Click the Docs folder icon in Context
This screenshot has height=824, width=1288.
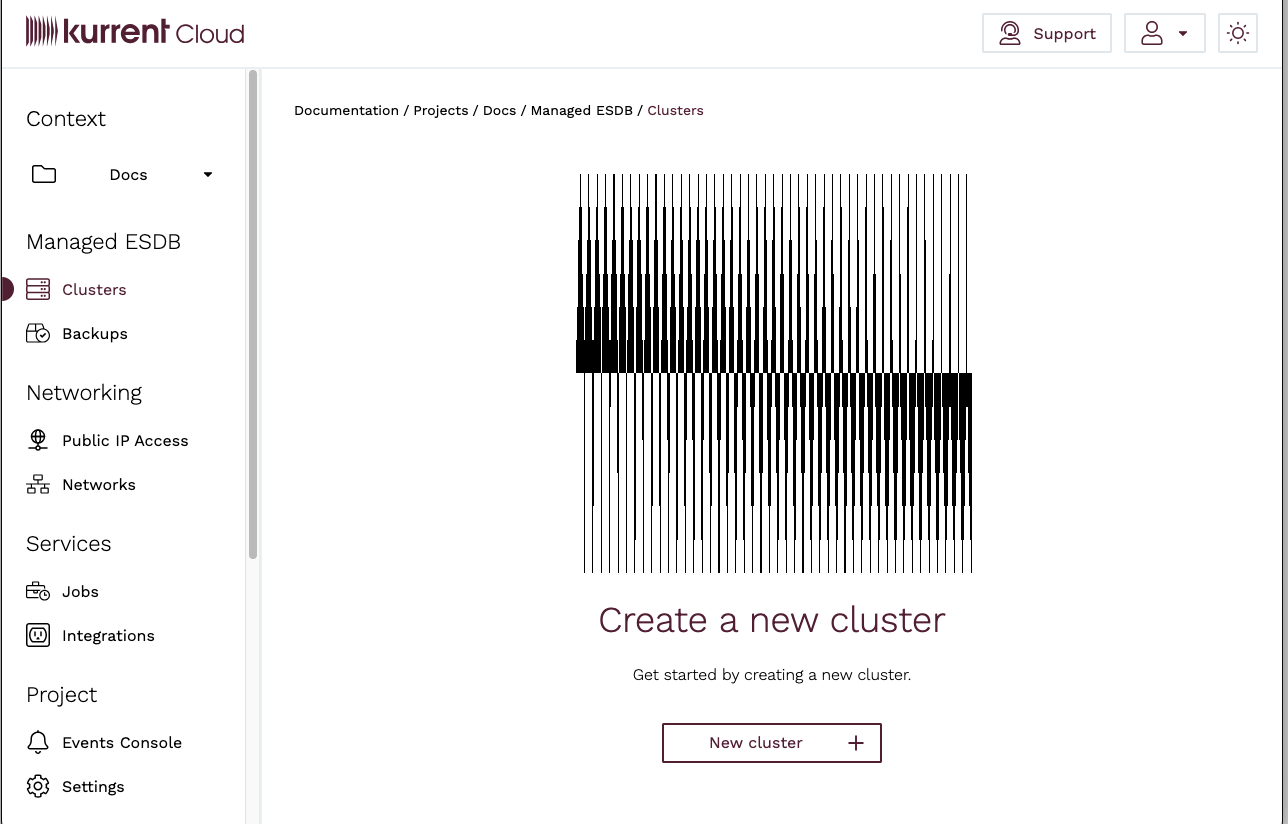coord(44,175)
